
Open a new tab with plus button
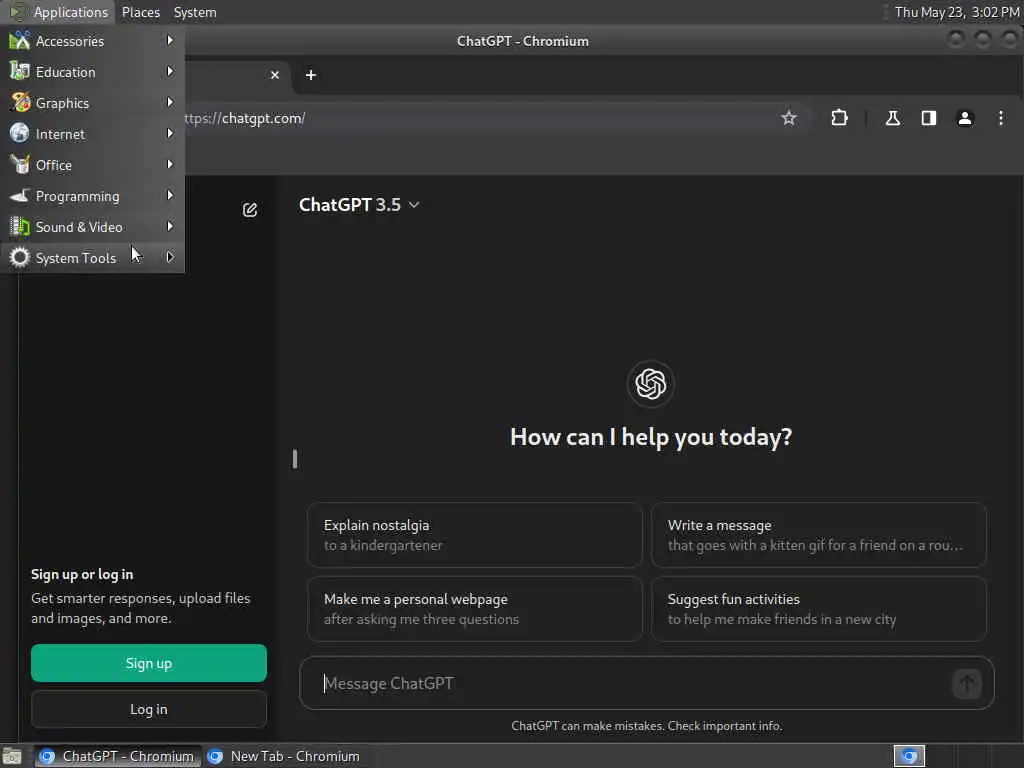[x=311, y=75]
